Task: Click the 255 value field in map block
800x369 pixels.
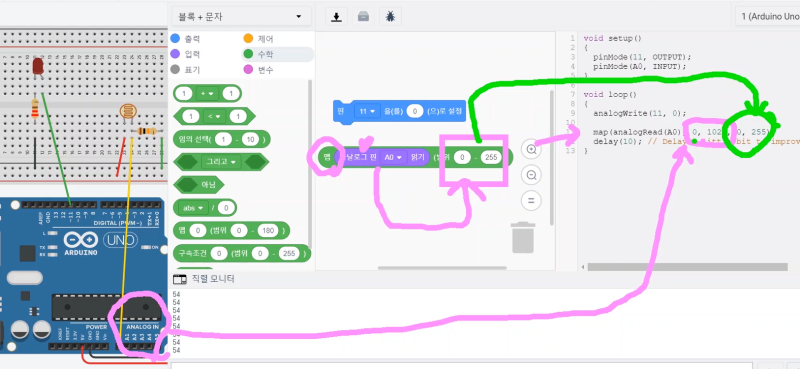Action: click(x=491, y=158)
